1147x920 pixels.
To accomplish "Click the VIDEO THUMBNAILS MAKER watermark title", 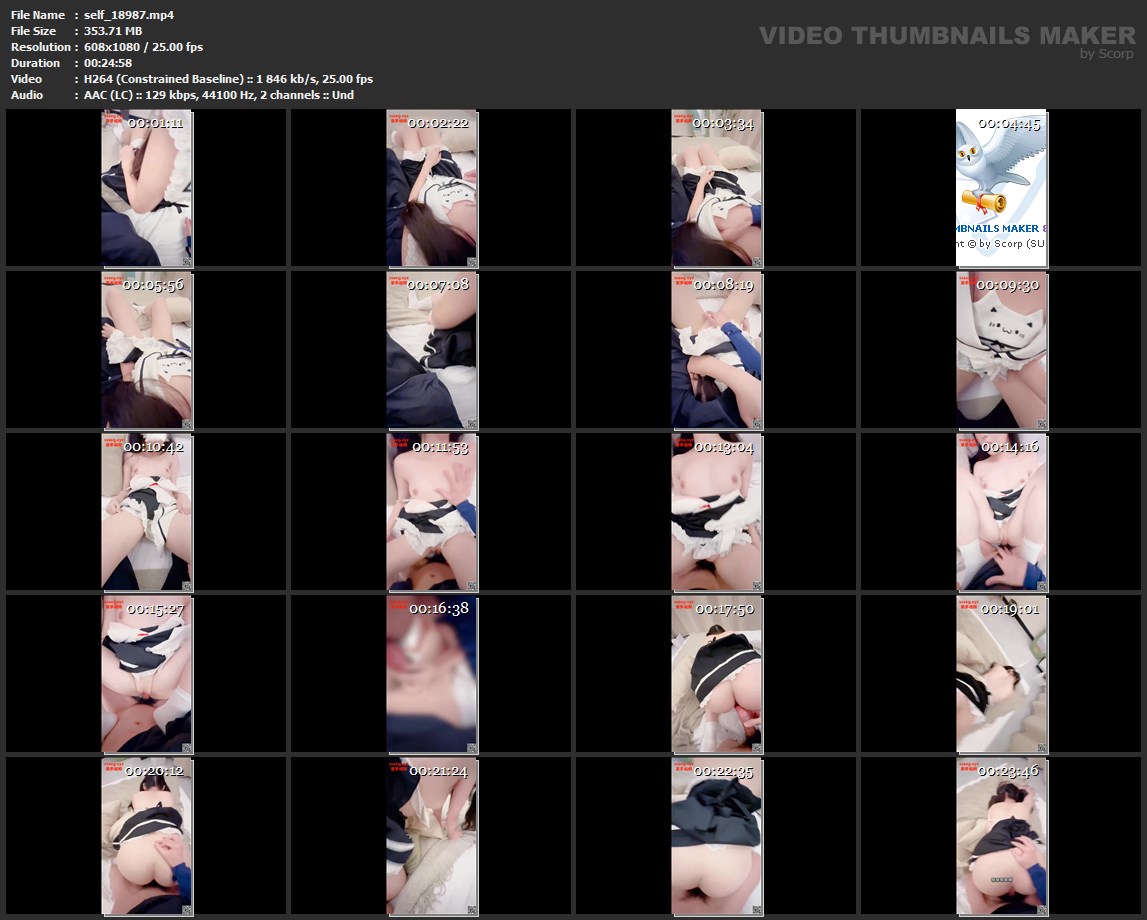I will pyautogui.click(x=946, y=36).
